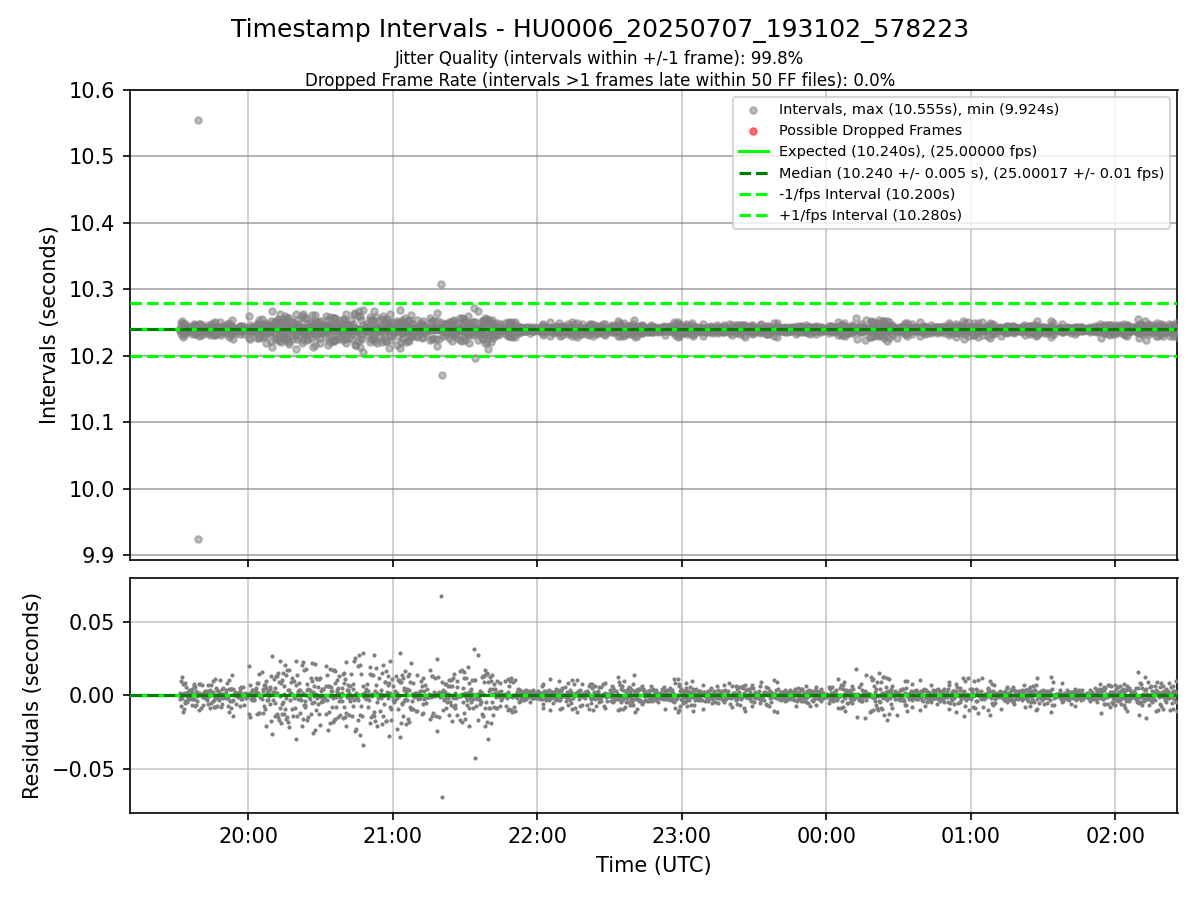
Task: Click the highest residual point above 0.05
Action: click(441, 596)
